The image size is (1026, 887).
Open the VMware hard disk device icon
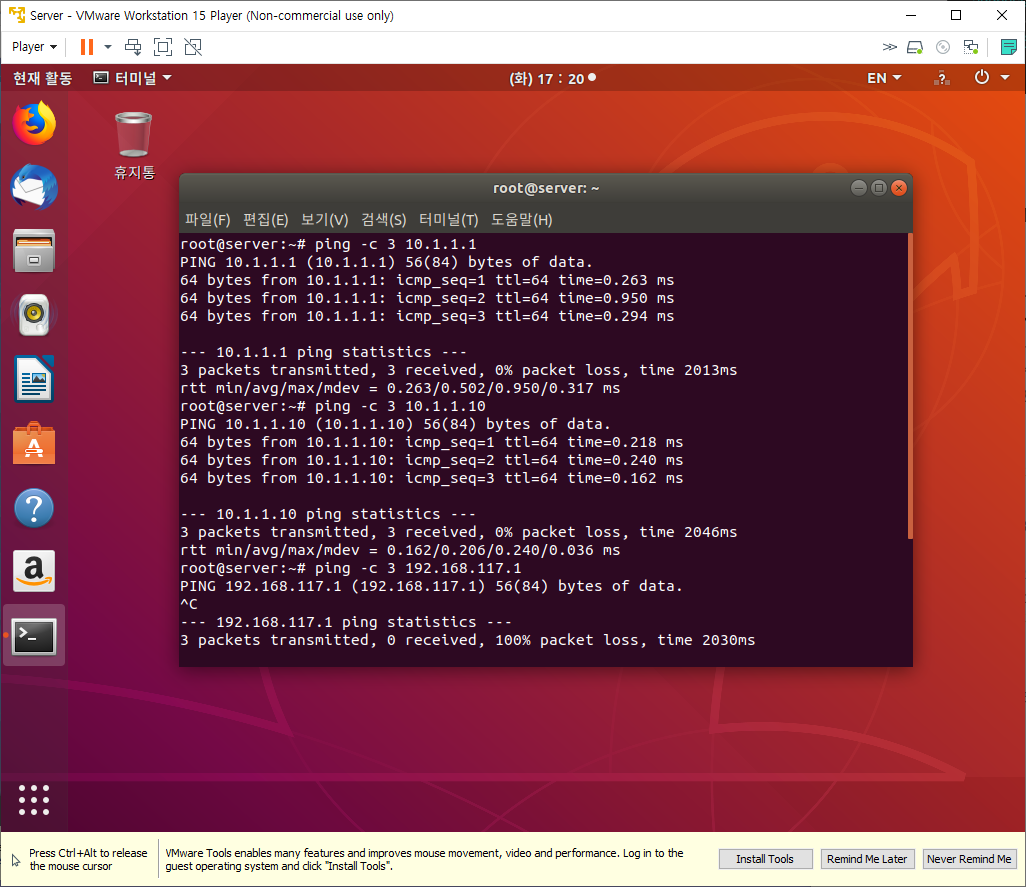[x=915, y=47]
